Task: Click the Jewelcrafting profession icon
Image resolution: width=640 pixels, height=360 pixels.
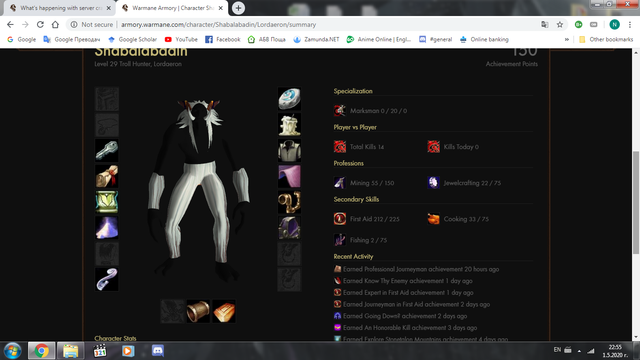Action: 433,183
